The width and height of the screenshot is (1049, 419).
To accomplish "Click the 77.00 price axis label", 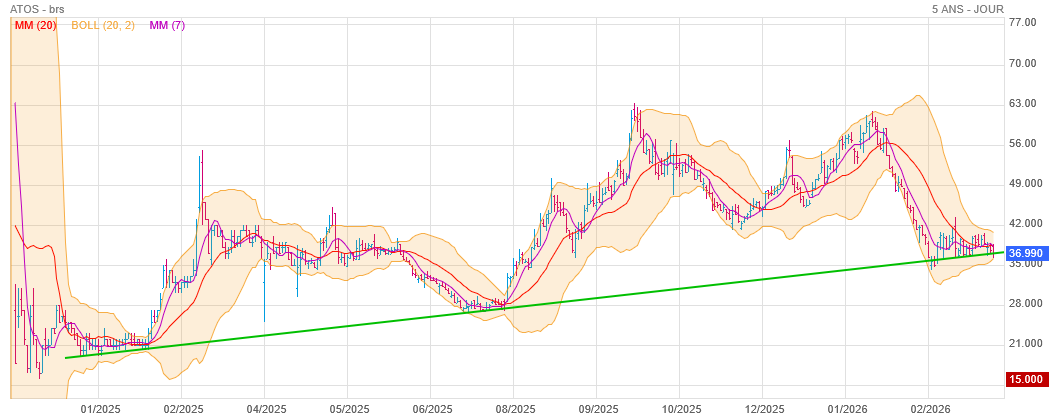I will 1021,22.
